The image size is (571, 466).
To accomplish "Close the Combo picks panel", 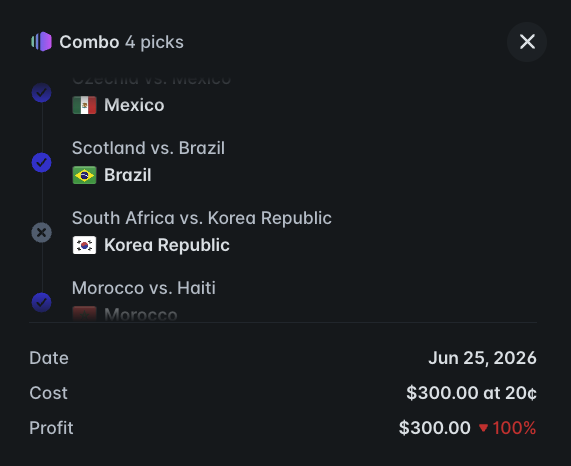I will click(x=527, y=42).
